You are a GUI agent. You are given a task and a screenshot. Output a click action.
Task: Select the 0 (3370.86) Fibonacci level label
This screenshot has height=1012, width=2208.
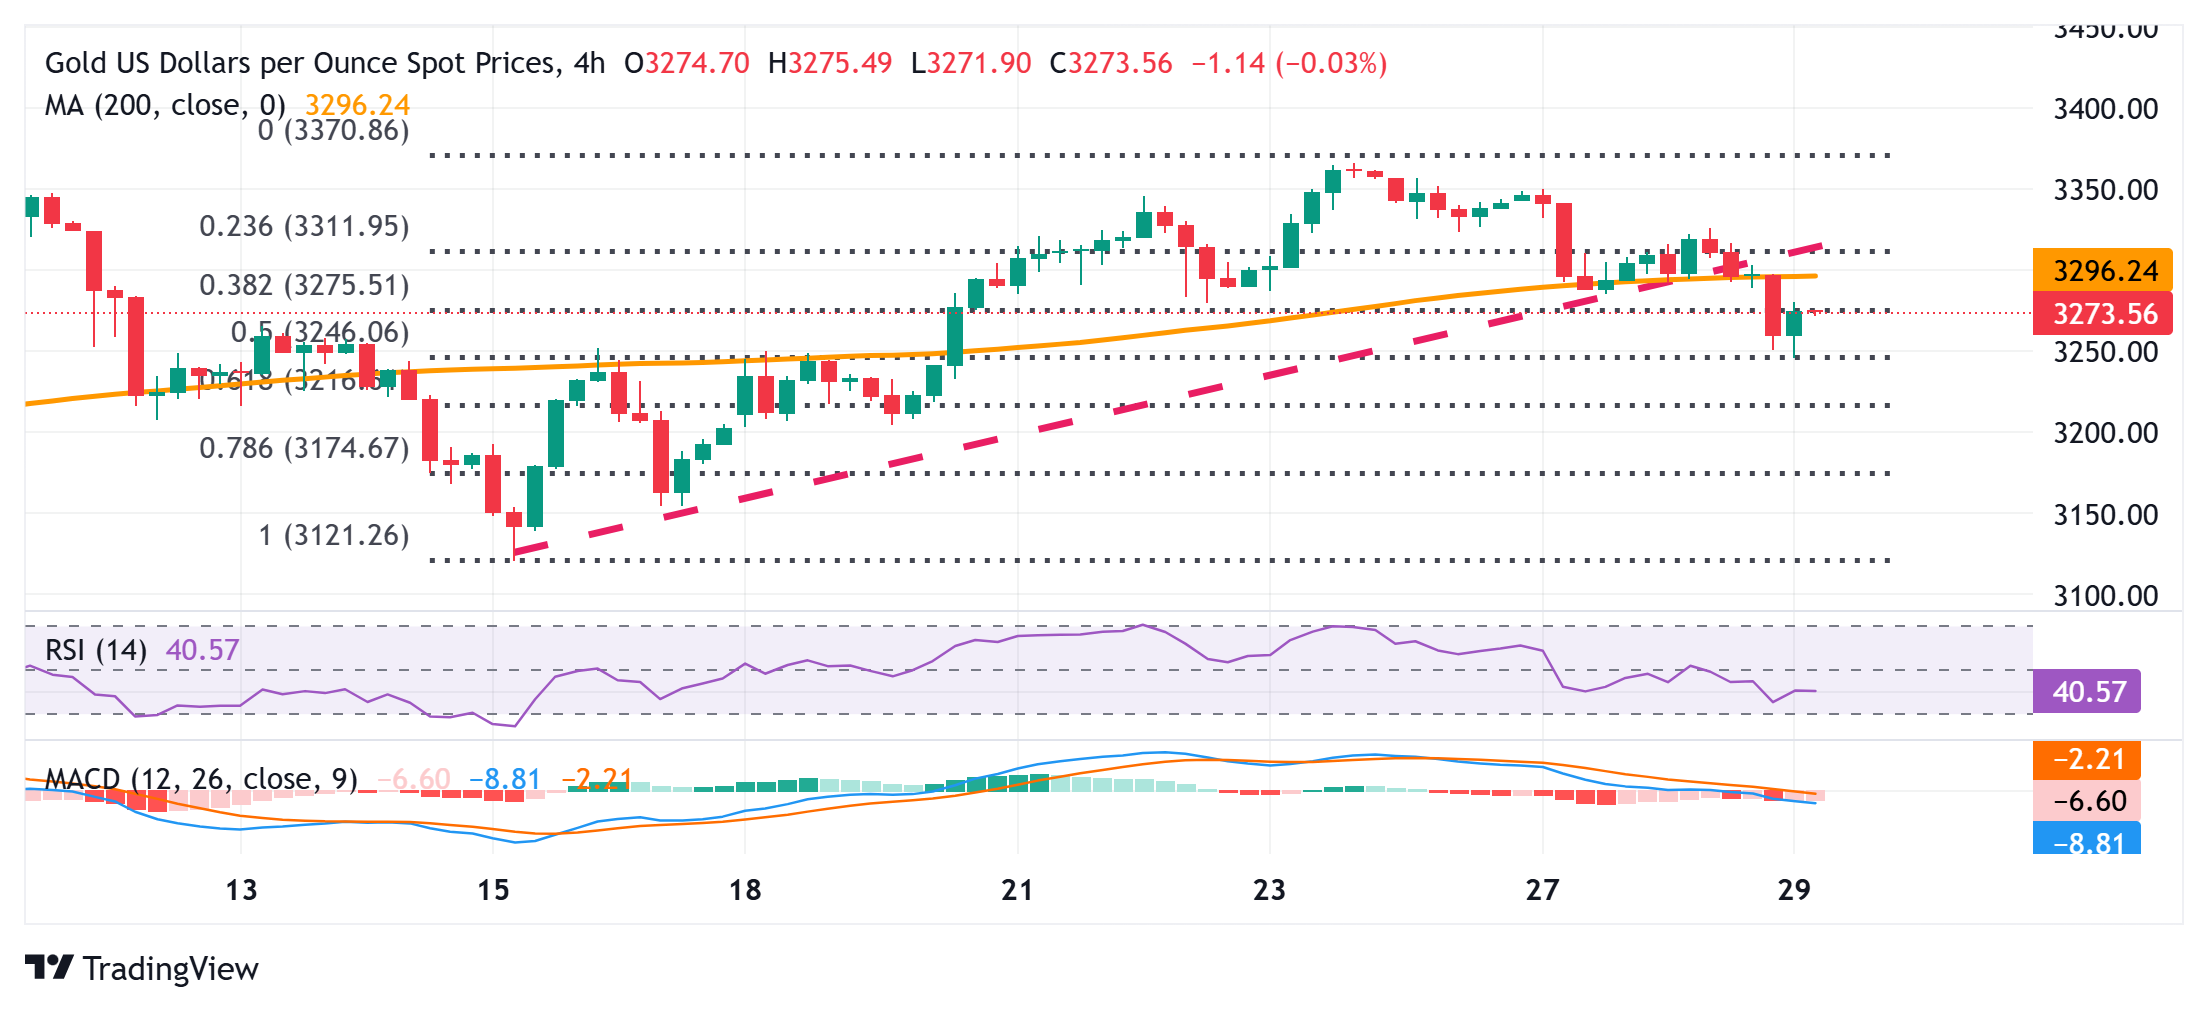coord(333,130)
